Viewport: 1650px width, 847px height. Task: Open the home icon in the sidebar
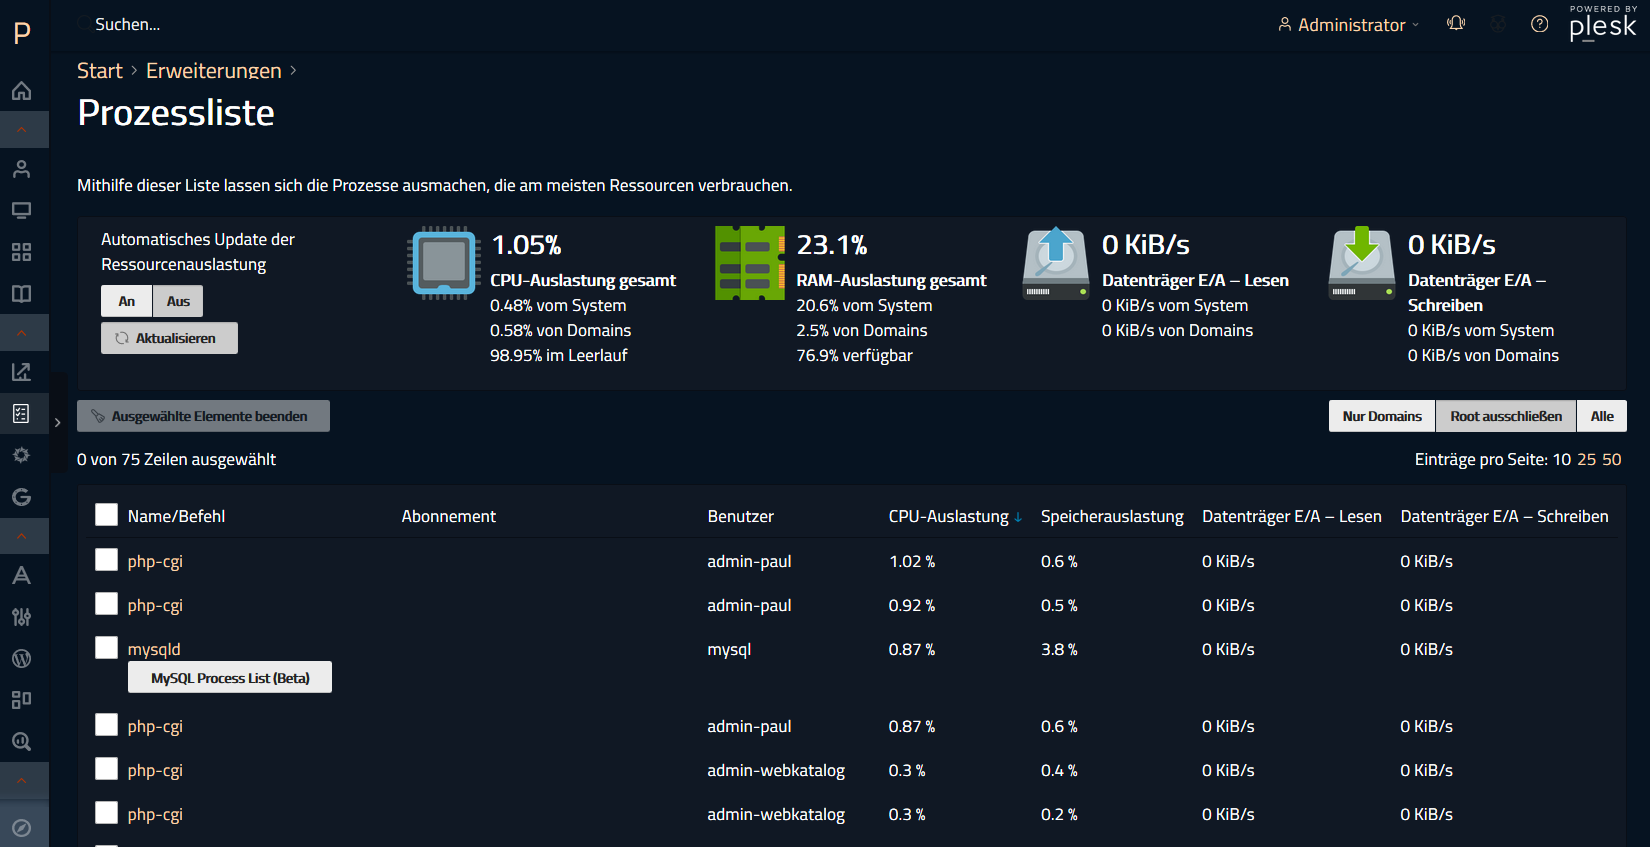tap(21, 91)
